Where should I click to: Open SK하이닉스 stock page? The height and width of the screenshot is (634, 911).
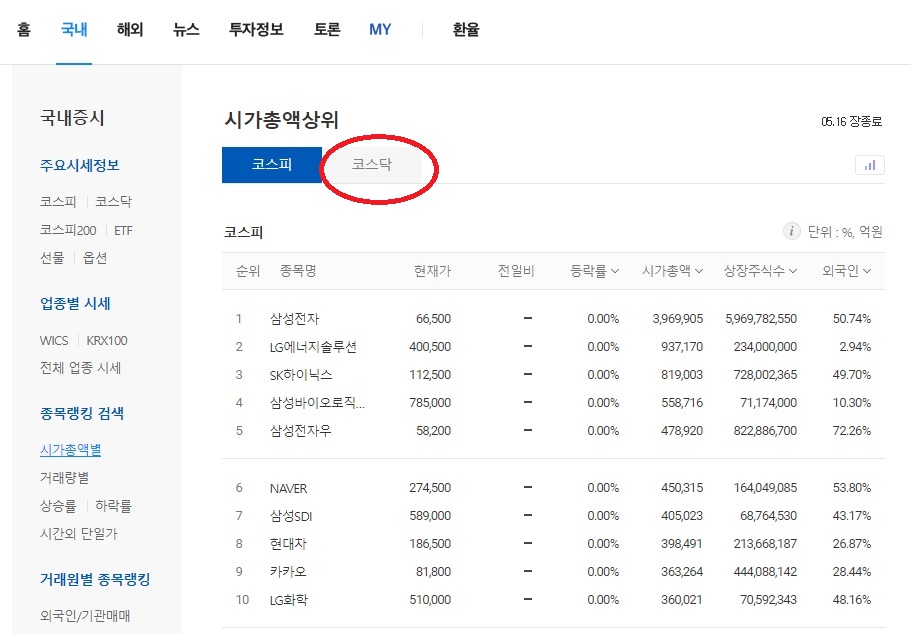(301, 375)
